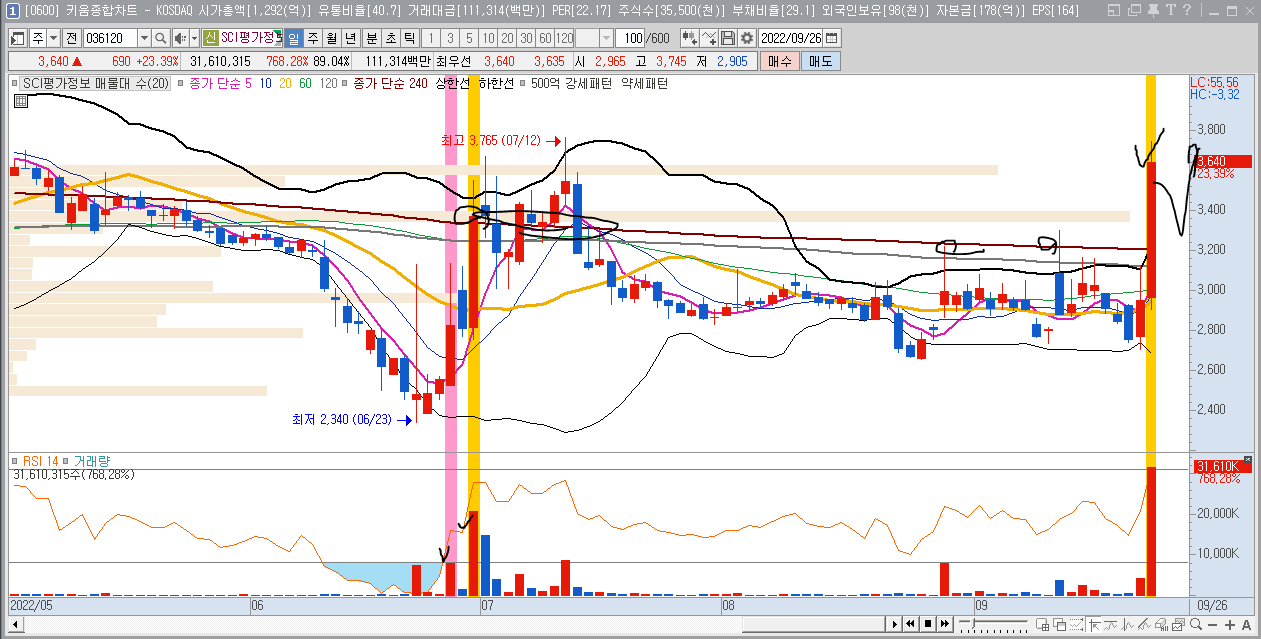1261x639 pixels.
Task: Toggle the 틱 (tick) period button
Action: pyautogui.click(x=408, y=38)
